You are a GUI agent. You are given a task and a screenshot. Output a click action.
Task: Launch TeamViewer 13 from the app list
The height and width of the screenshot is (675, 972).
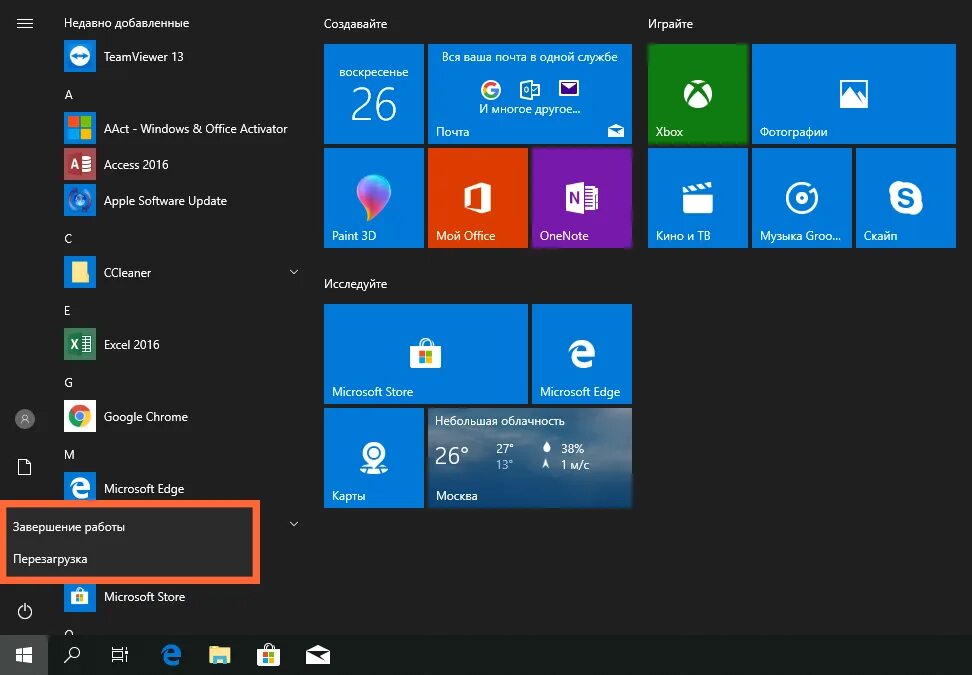click(182, 56)
